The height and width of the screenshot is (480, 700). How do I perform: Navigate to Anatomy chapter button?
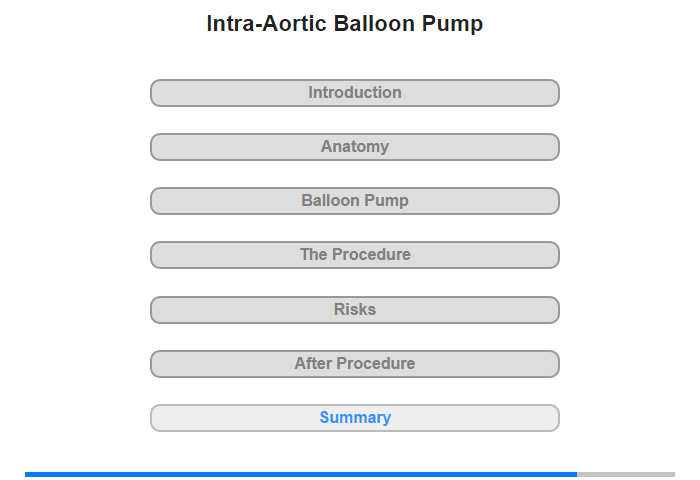point(354,147)
